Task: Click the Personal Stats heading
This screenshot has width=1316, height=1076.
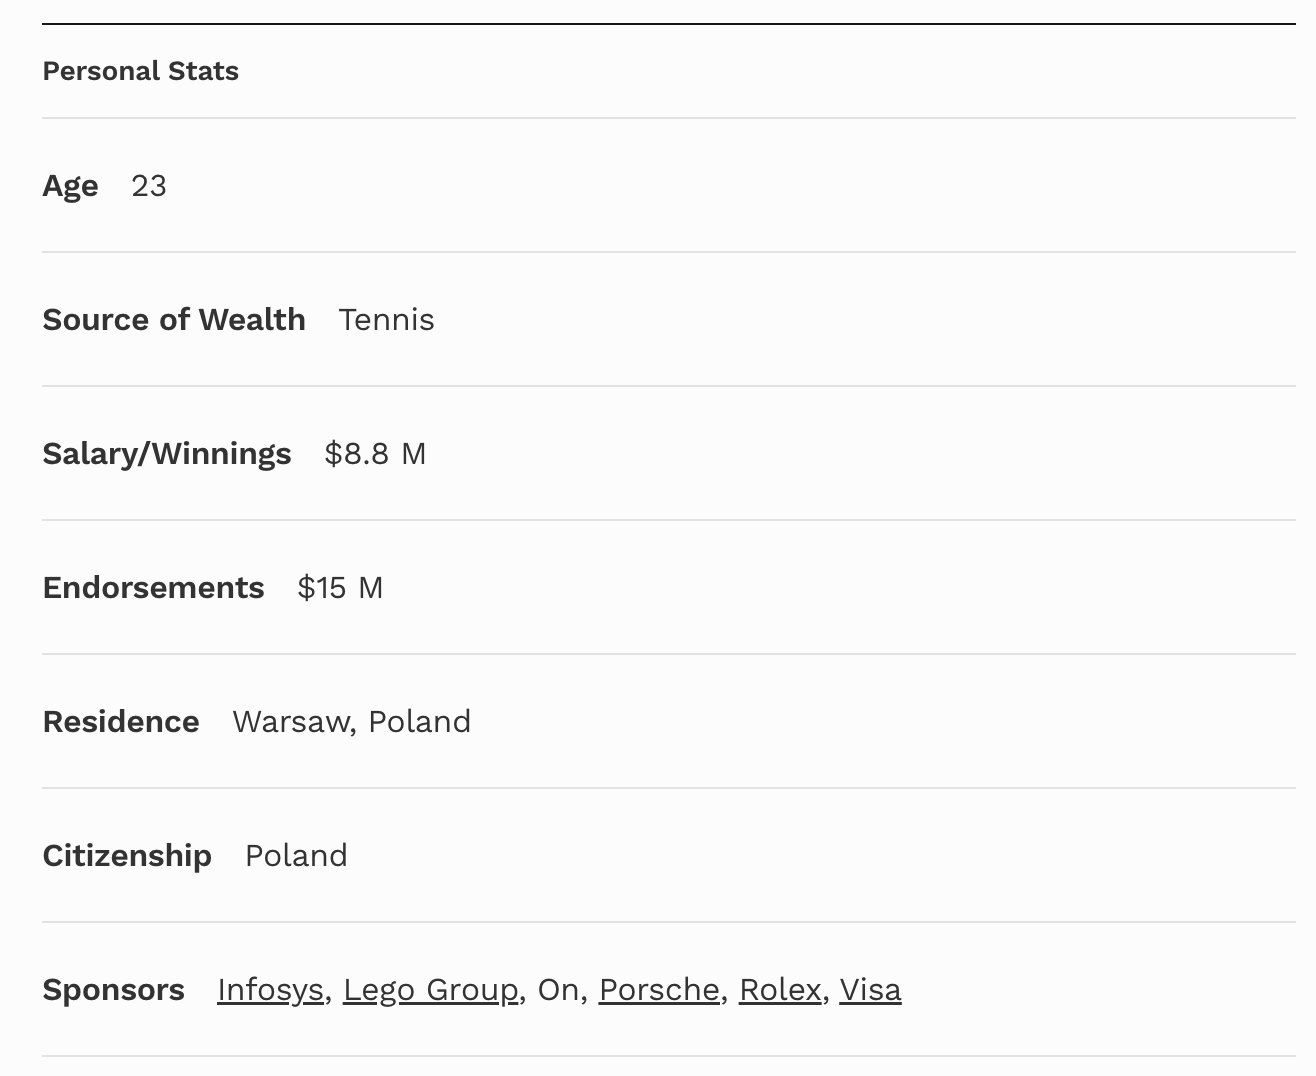Action: [141, 71]
